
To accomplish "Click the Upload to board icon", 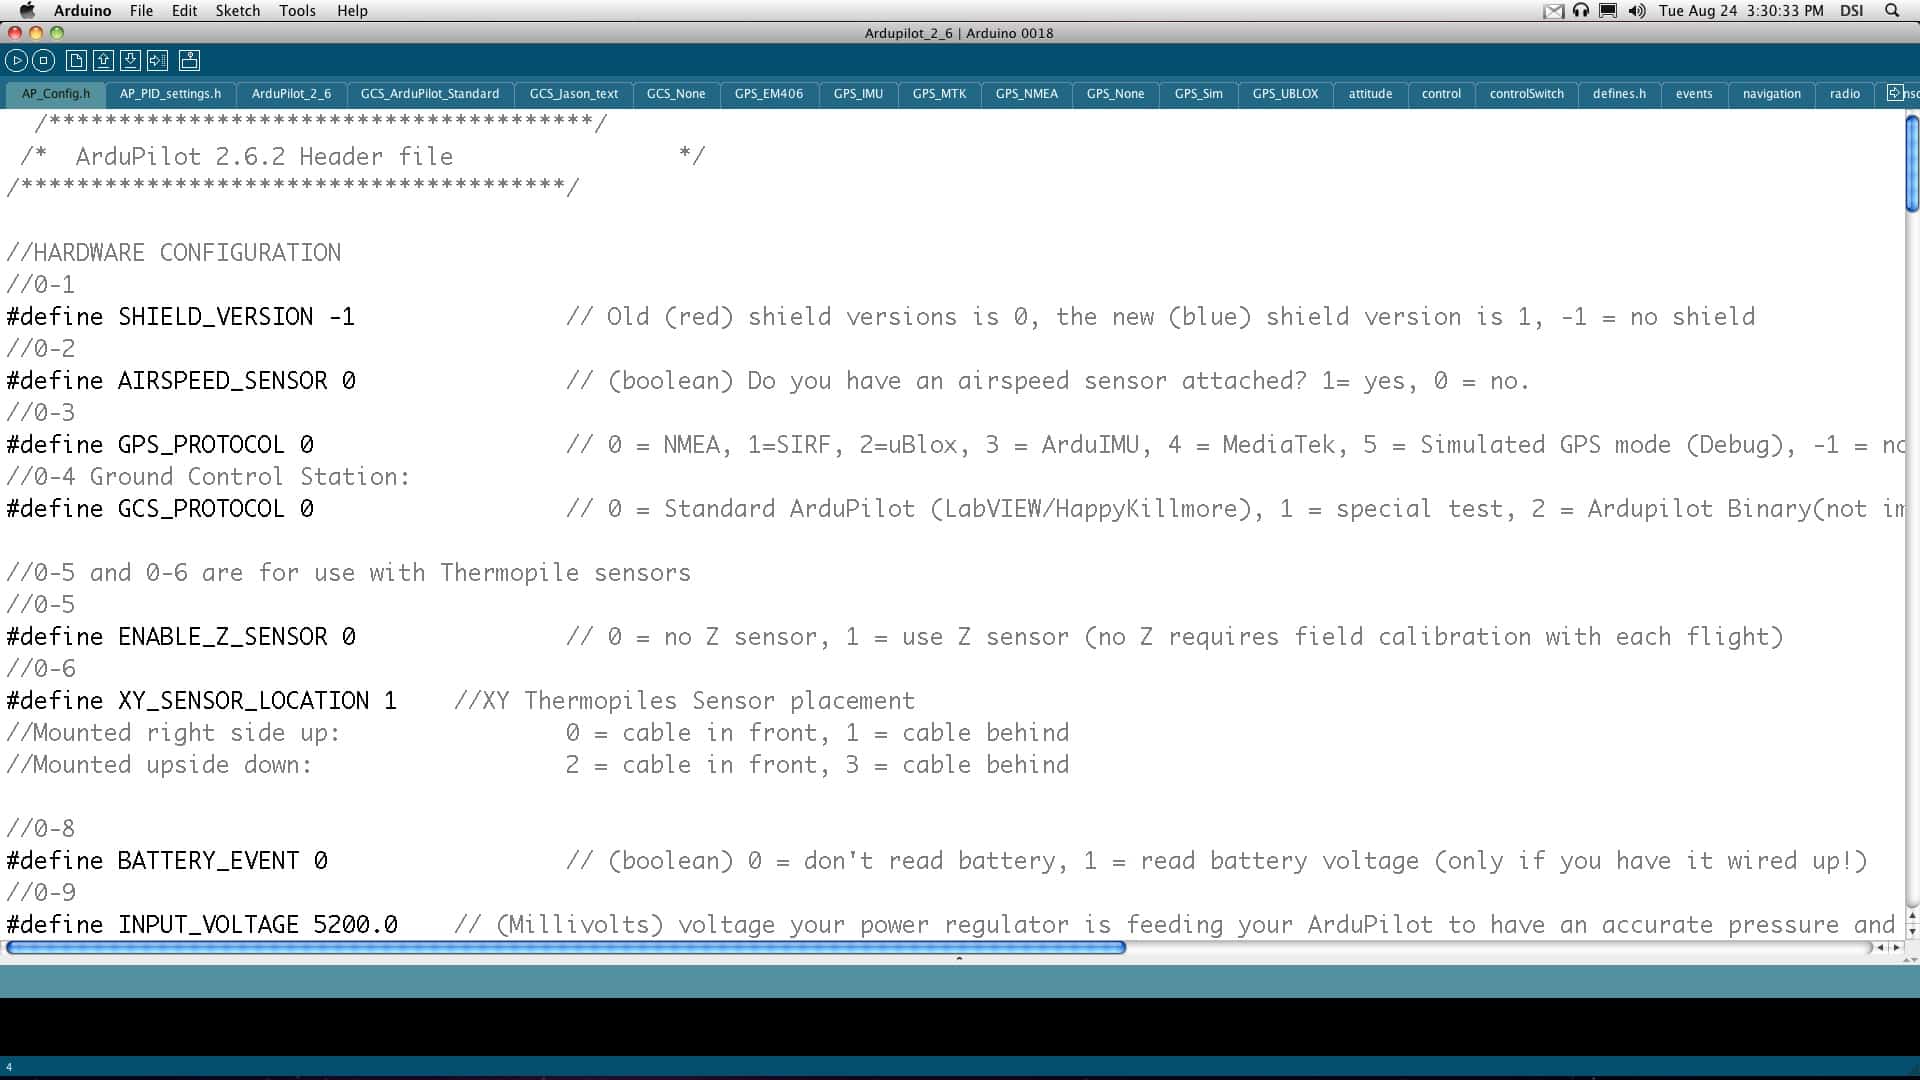I will (x=158, y=61).
